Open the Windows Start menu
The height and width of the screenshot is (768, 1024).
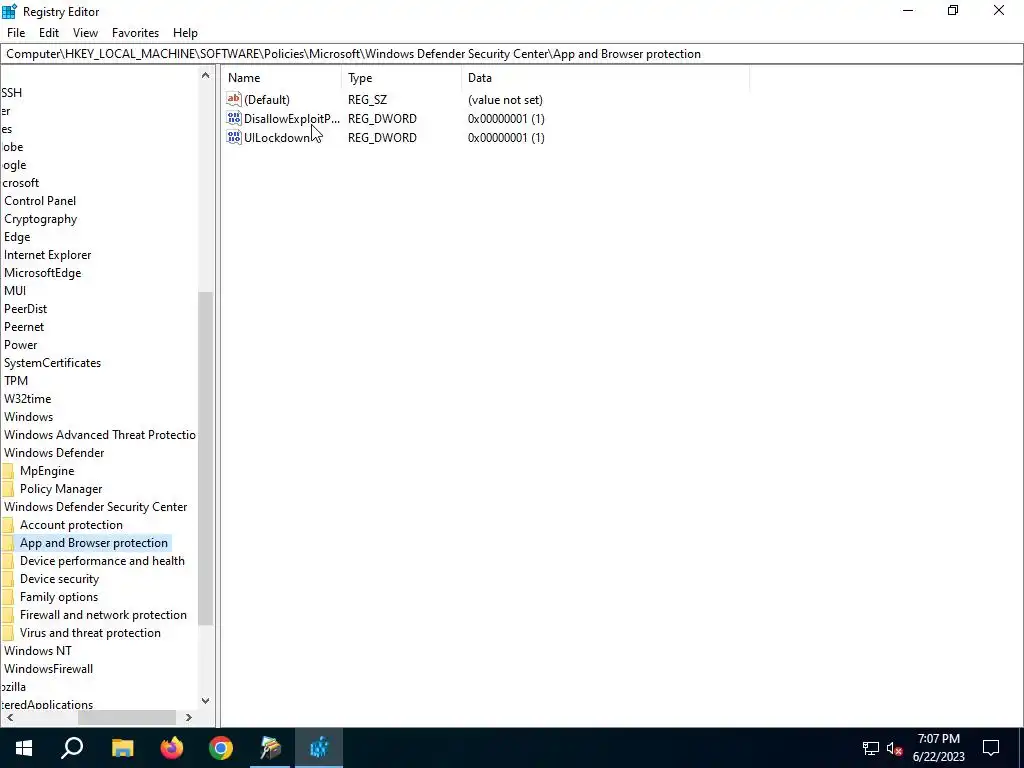(24, 748)
